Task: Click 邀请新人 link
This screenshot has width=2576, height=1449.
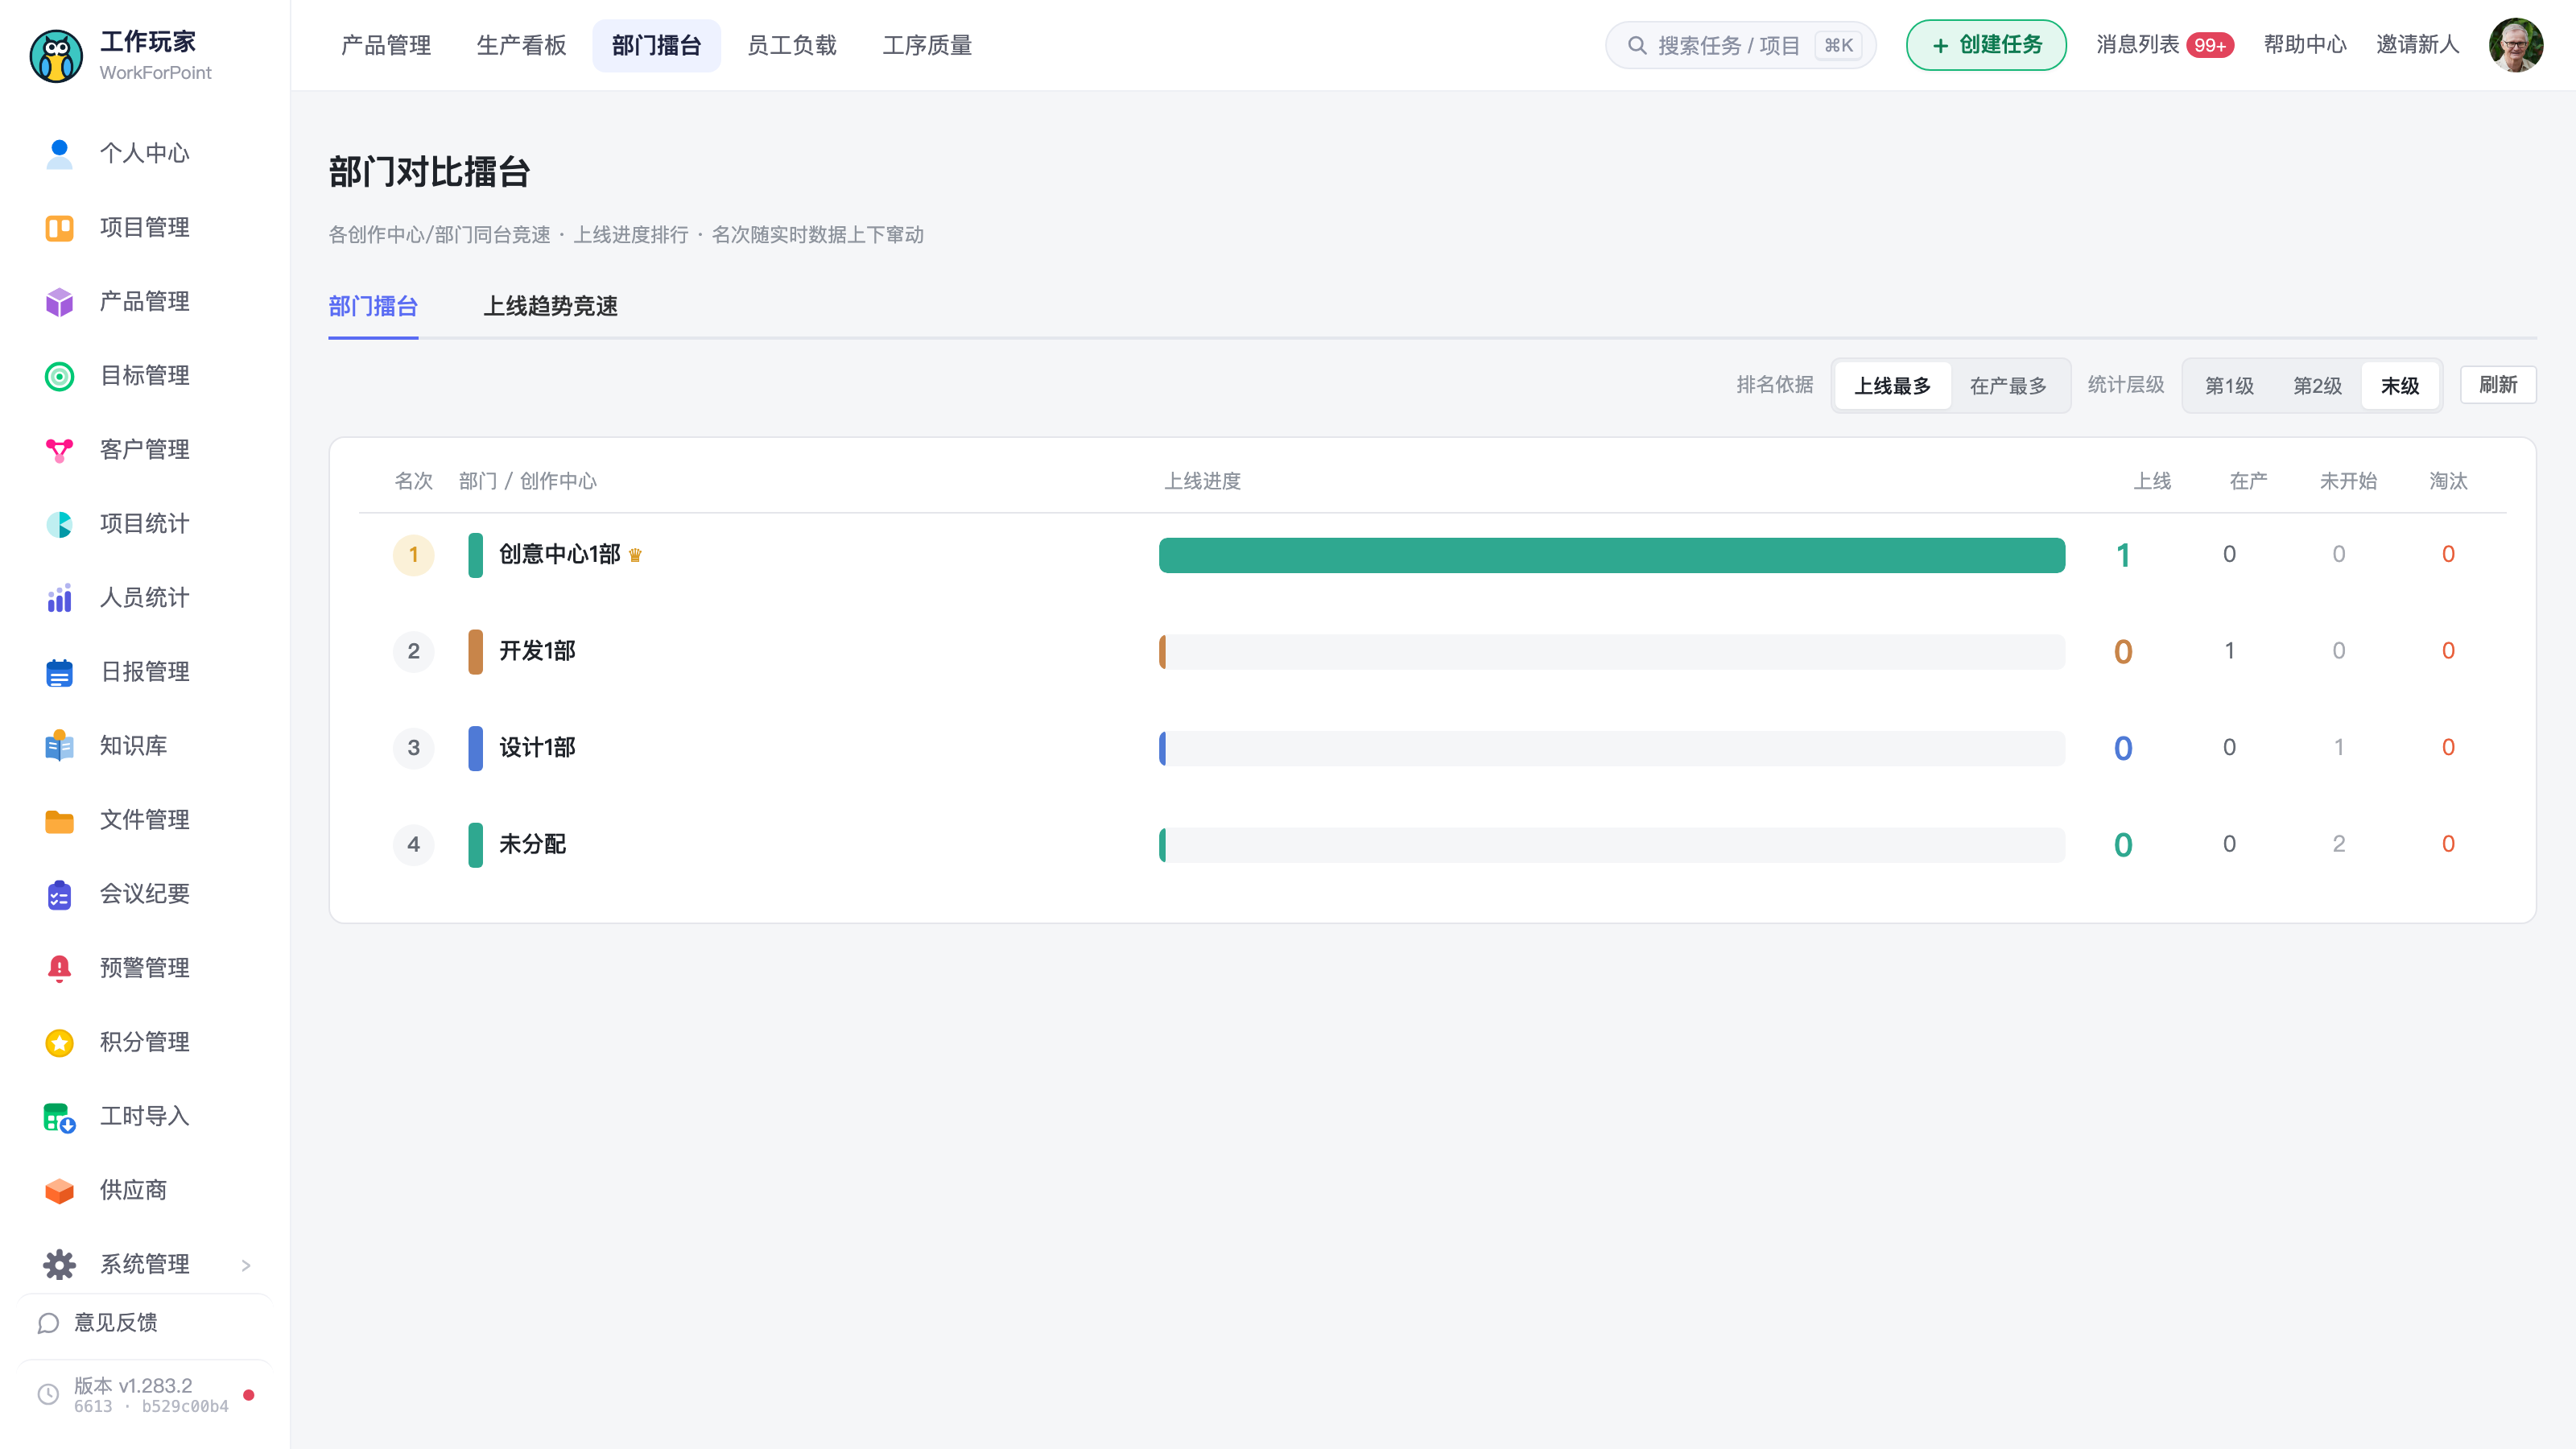Action: pos(2417,45)
